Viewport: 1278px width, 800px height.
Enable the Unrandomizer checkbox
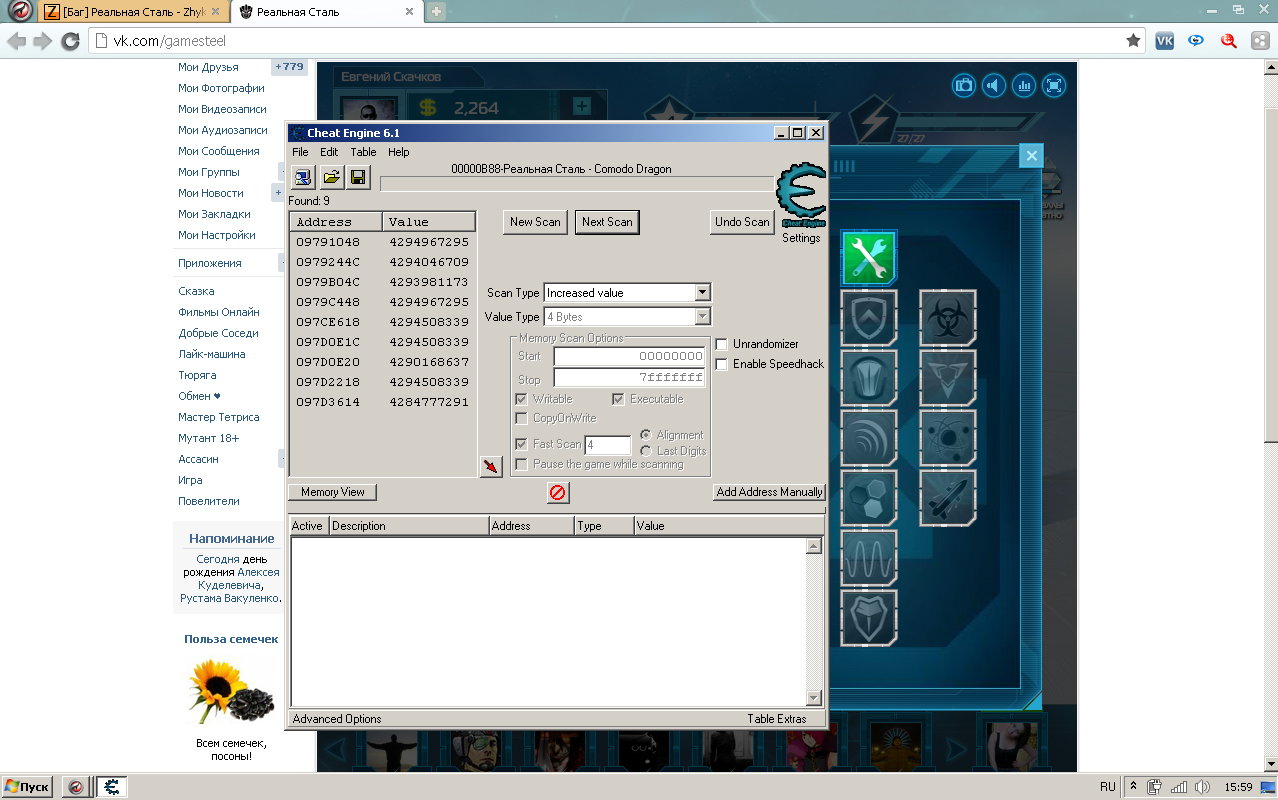(722, 344)
